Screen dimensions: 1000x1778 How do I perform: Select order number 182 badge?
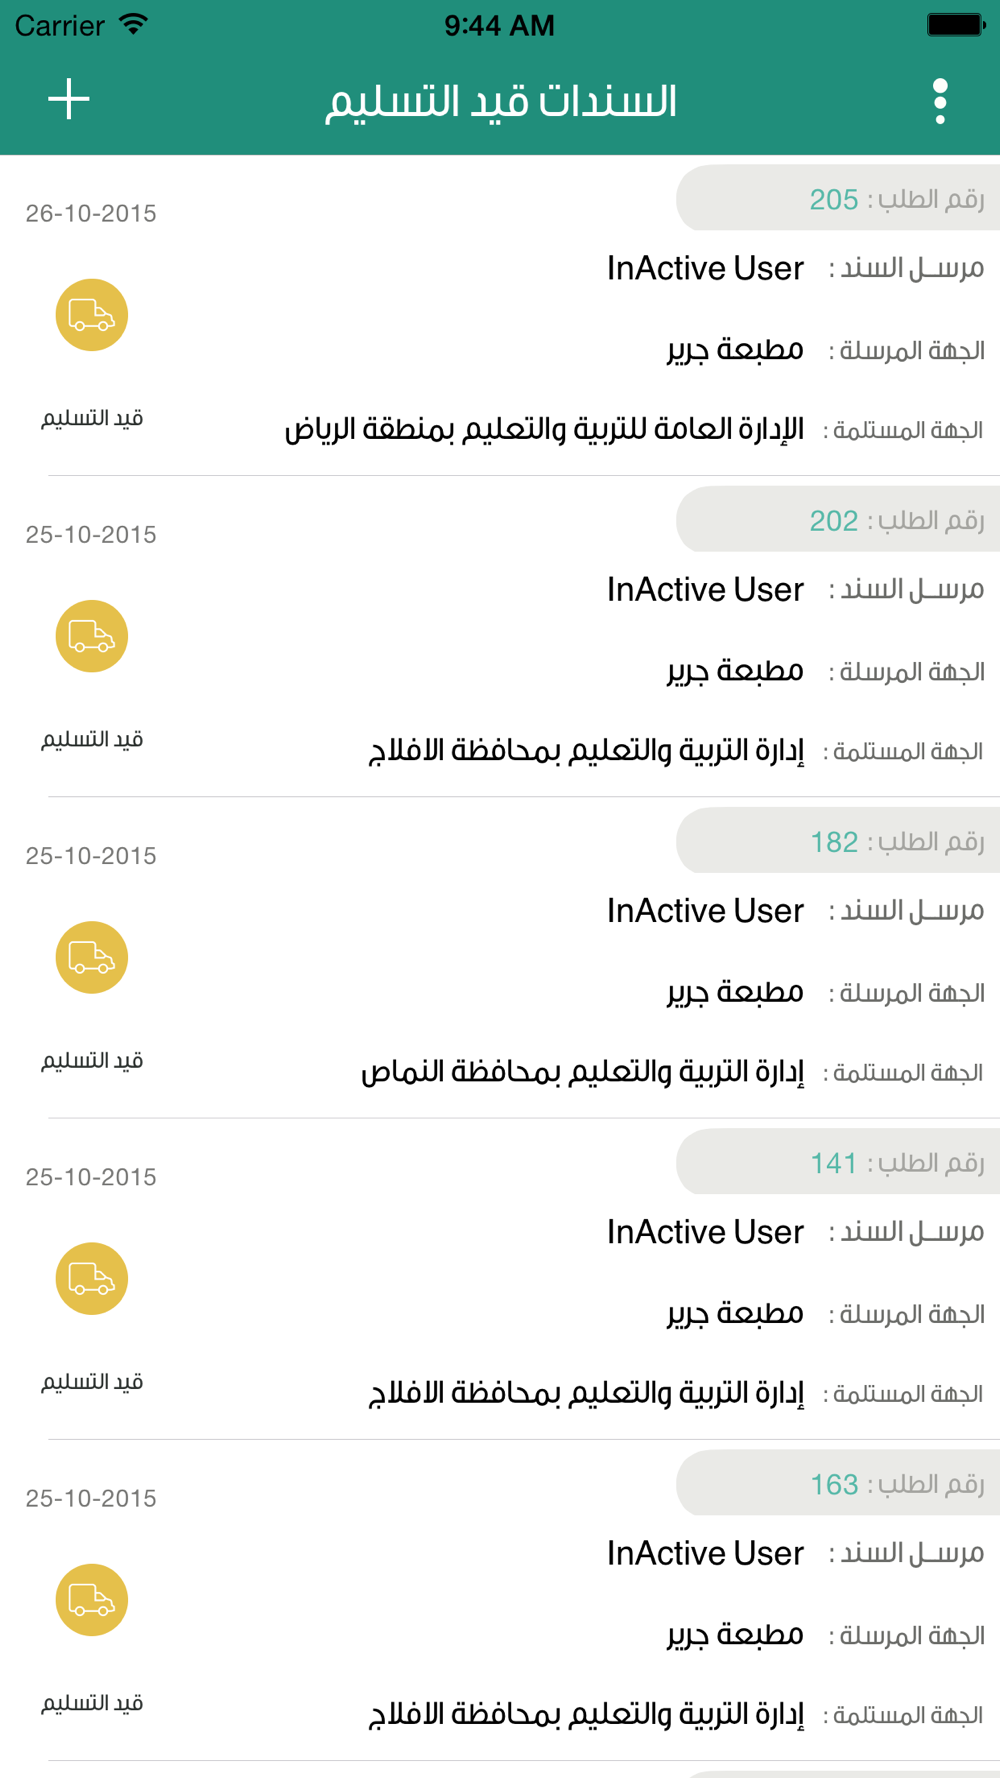838,841
